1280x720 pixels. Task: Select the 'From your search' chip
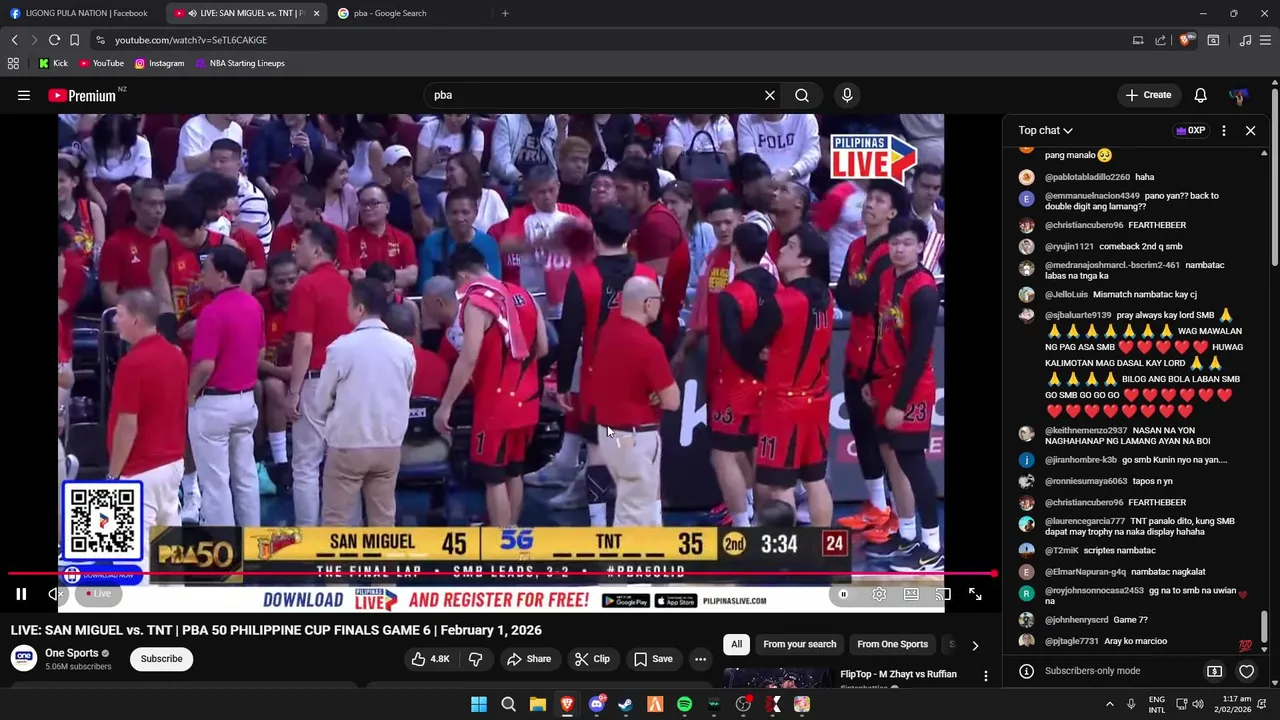[x=799, y=644]
